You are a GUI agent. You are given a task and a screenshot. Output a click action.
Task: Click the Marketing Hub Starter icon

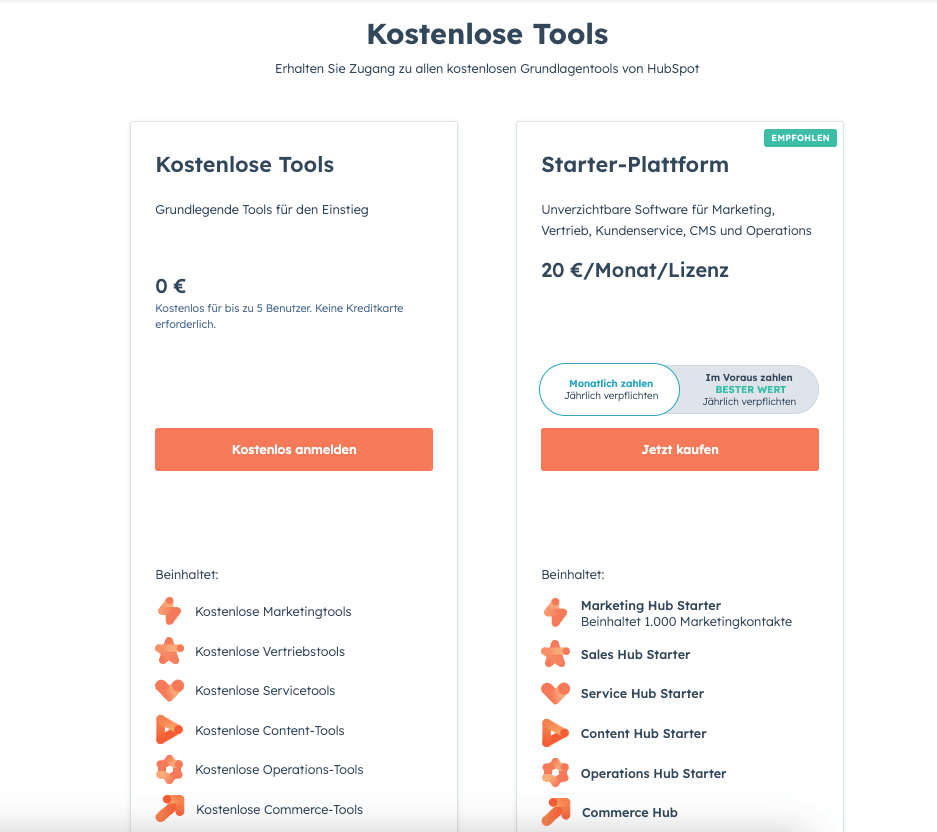click(556, 613)
